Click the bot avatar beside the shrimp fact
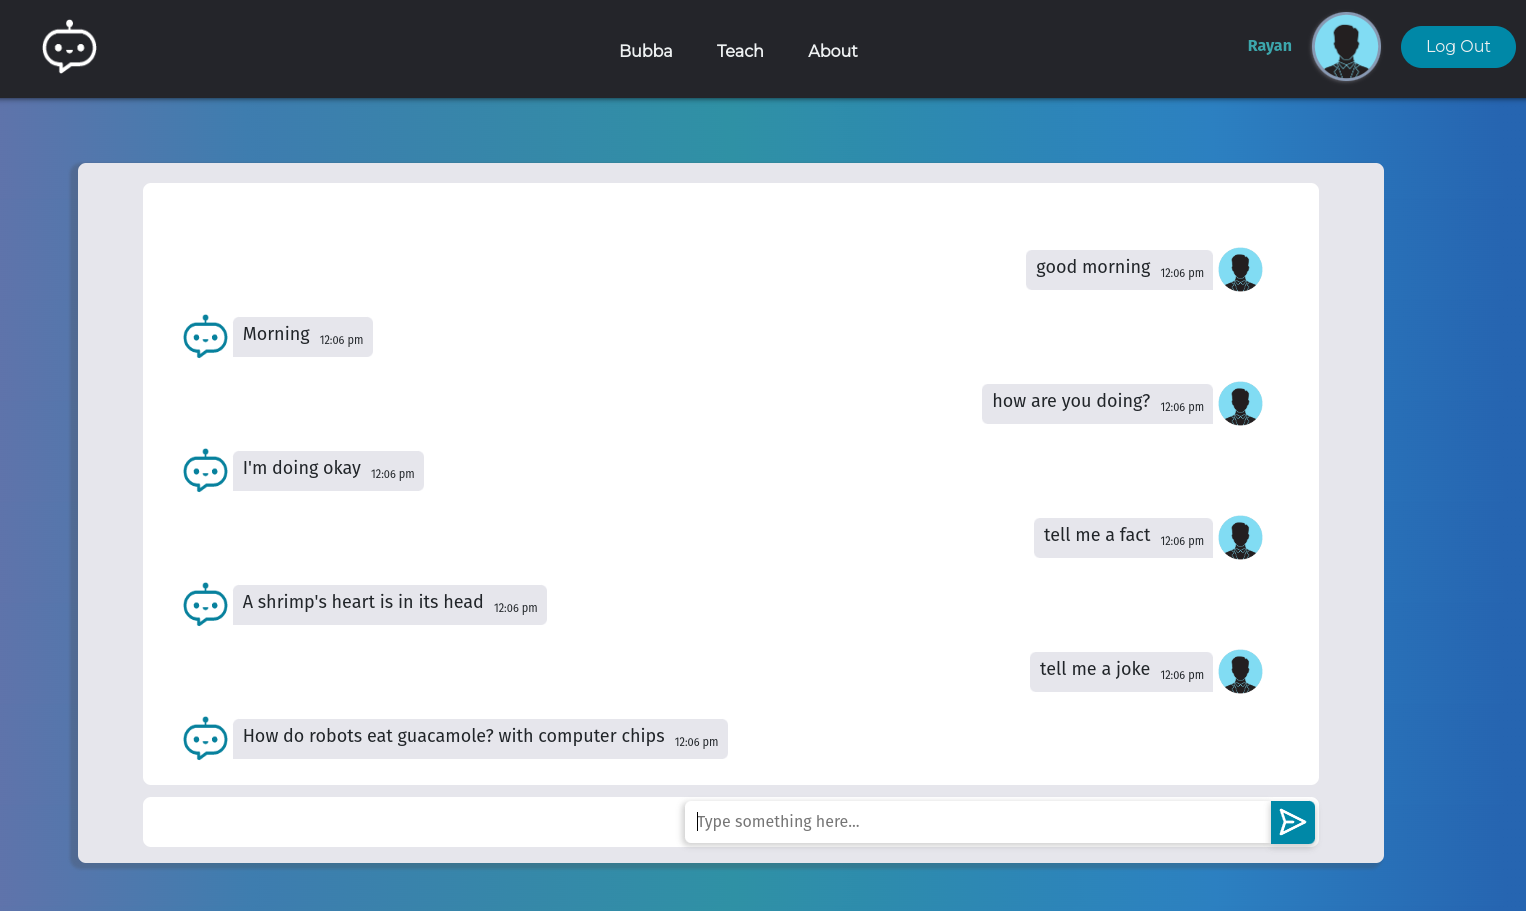 tap(205, 604)
